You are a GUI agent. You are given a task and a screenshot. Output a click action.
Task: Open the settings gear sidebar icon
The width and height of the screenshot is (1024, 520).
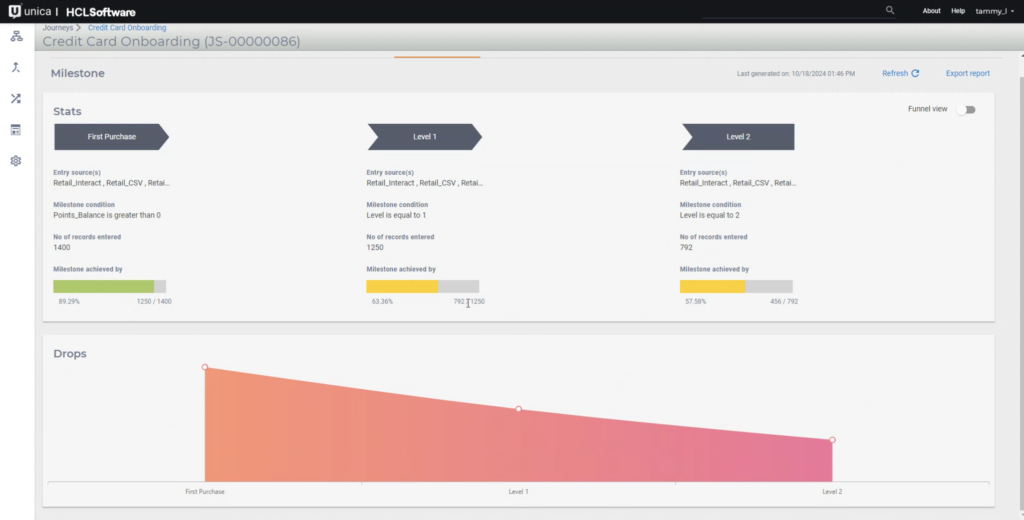[x=16, y=161]
